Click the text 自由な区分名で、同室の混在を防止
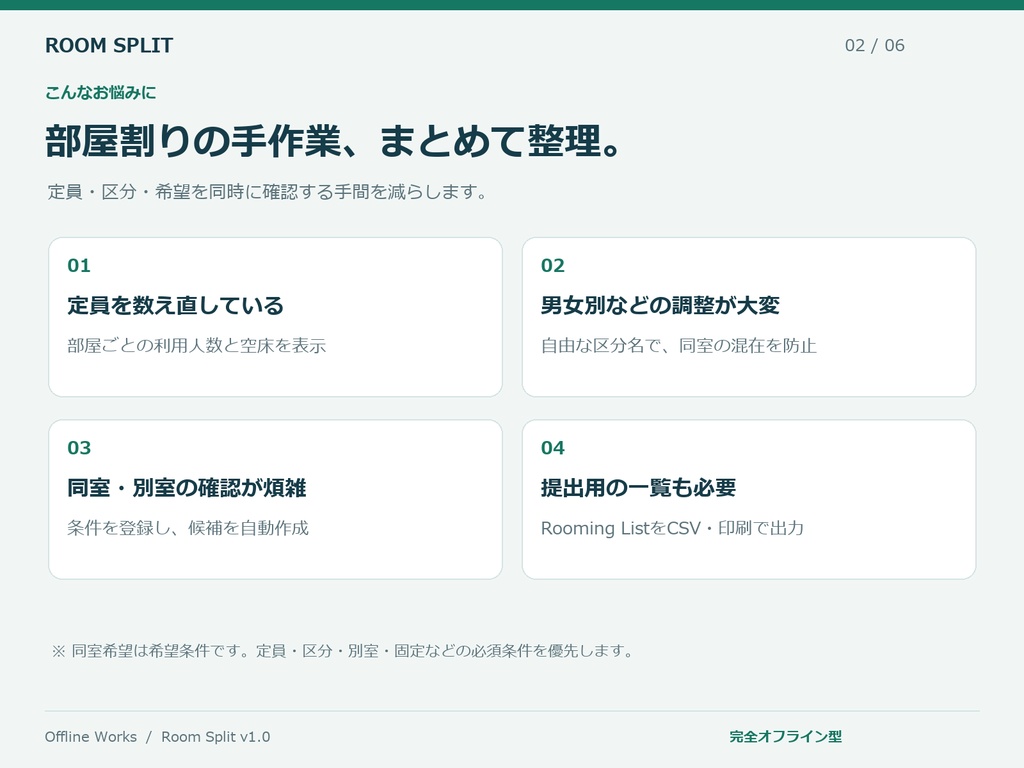 pyautogui.click(x=679, y=345)
